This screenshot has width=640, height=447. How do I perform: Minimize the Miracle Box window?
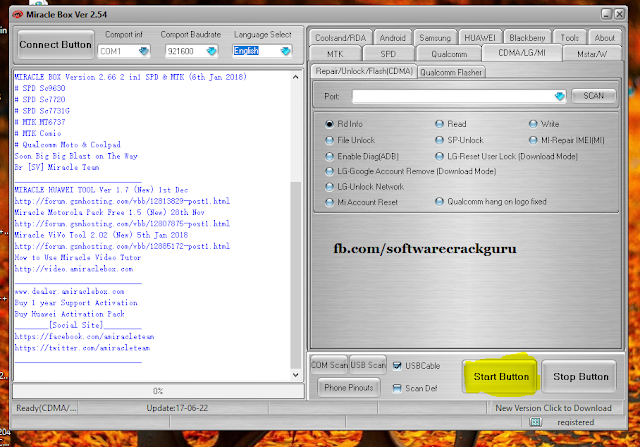tap(606, 14)
